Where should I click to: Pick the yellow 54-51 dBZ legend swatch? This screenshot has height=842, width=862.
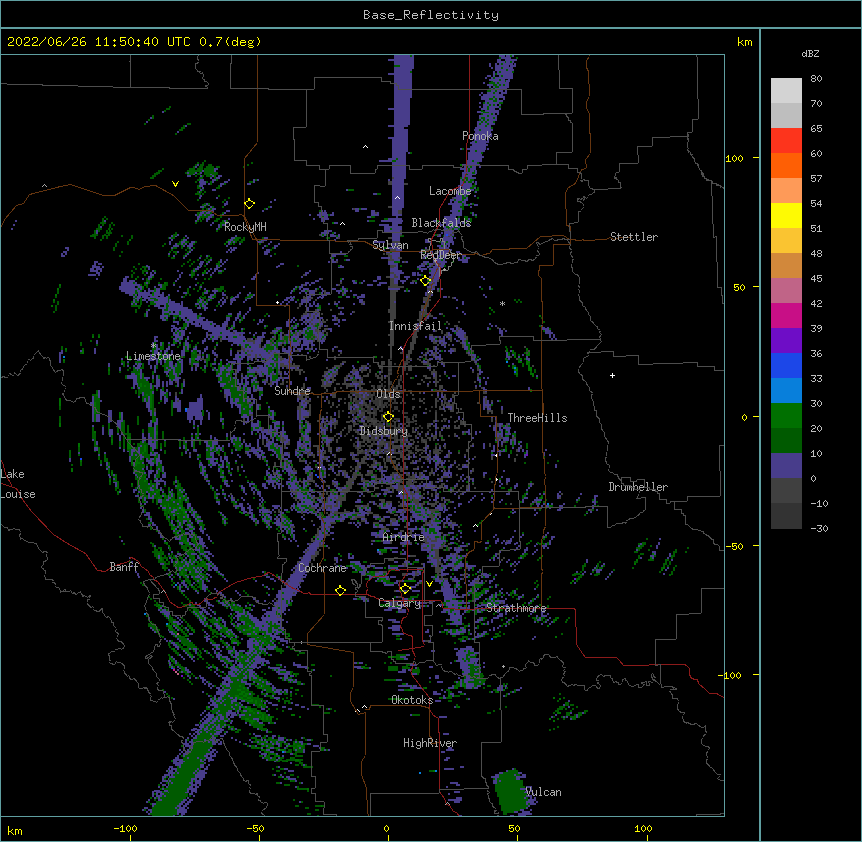pyautogui.click(x=786, y=215)
